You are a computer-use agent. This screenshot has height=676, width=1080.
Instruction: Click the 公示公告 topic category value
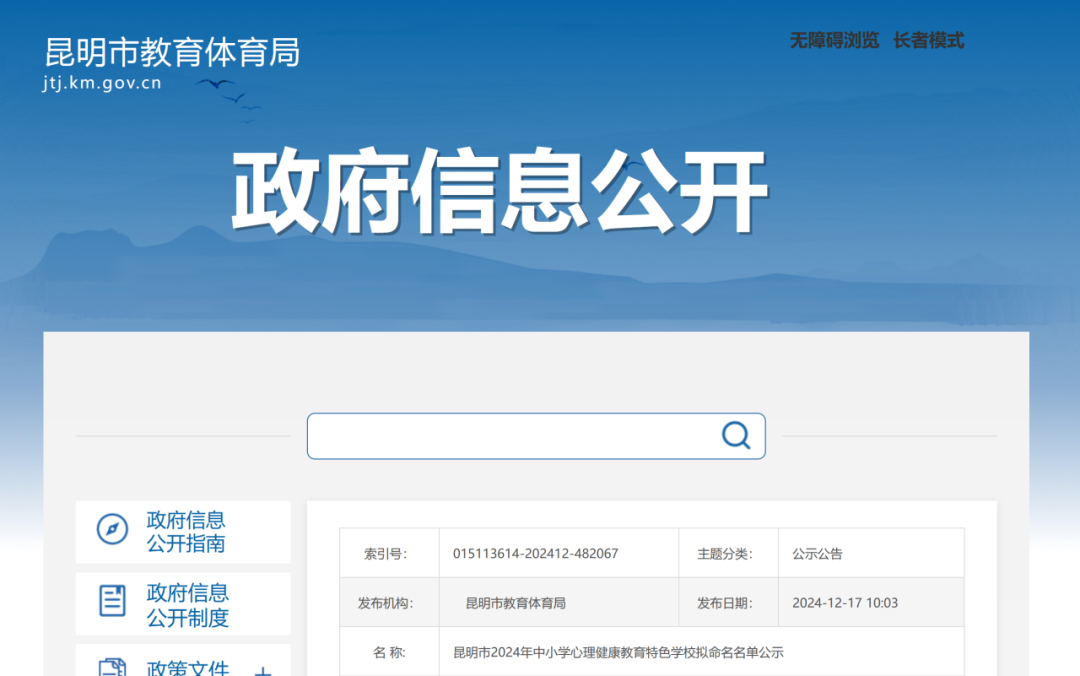tap(817, 554)
